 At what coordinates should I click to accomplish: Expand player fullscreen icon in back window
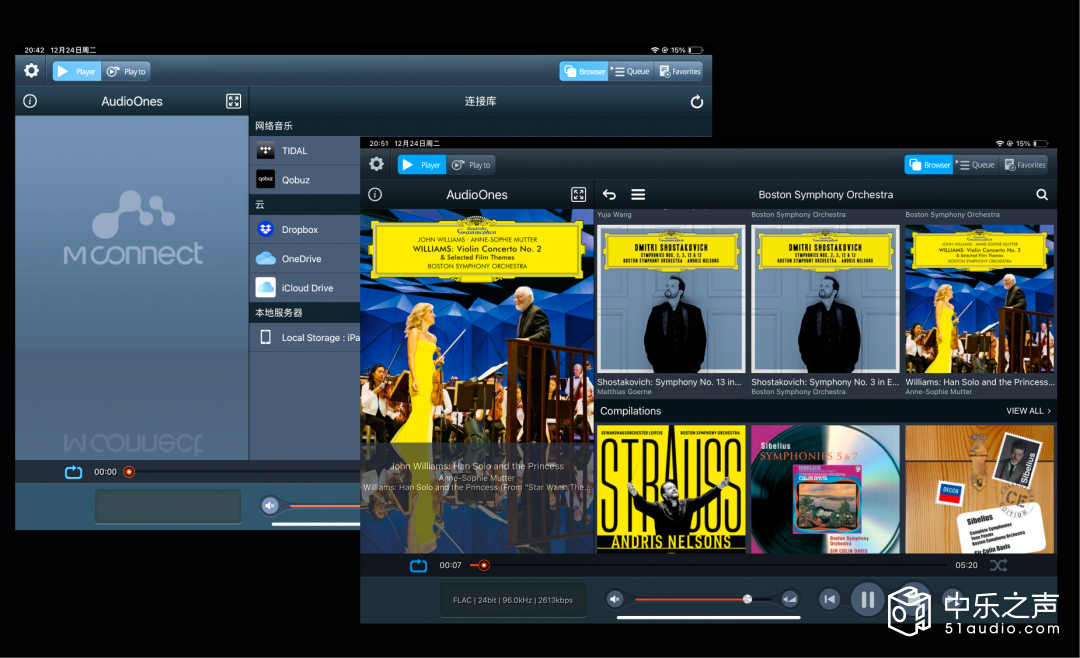[x=233, y=101]
